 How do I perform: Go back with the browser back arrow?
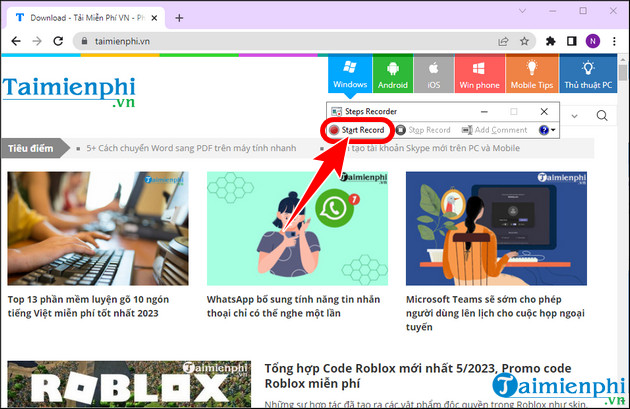click(x=16, y=41)
